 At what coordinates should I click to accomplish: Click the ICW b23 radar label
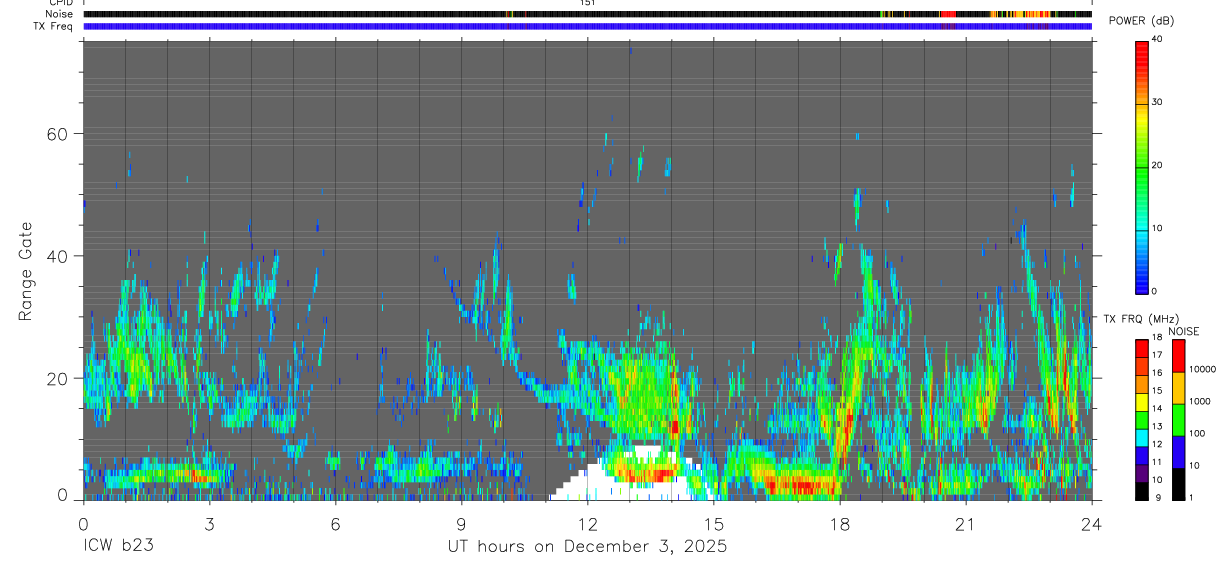click(x=118, y=546)
